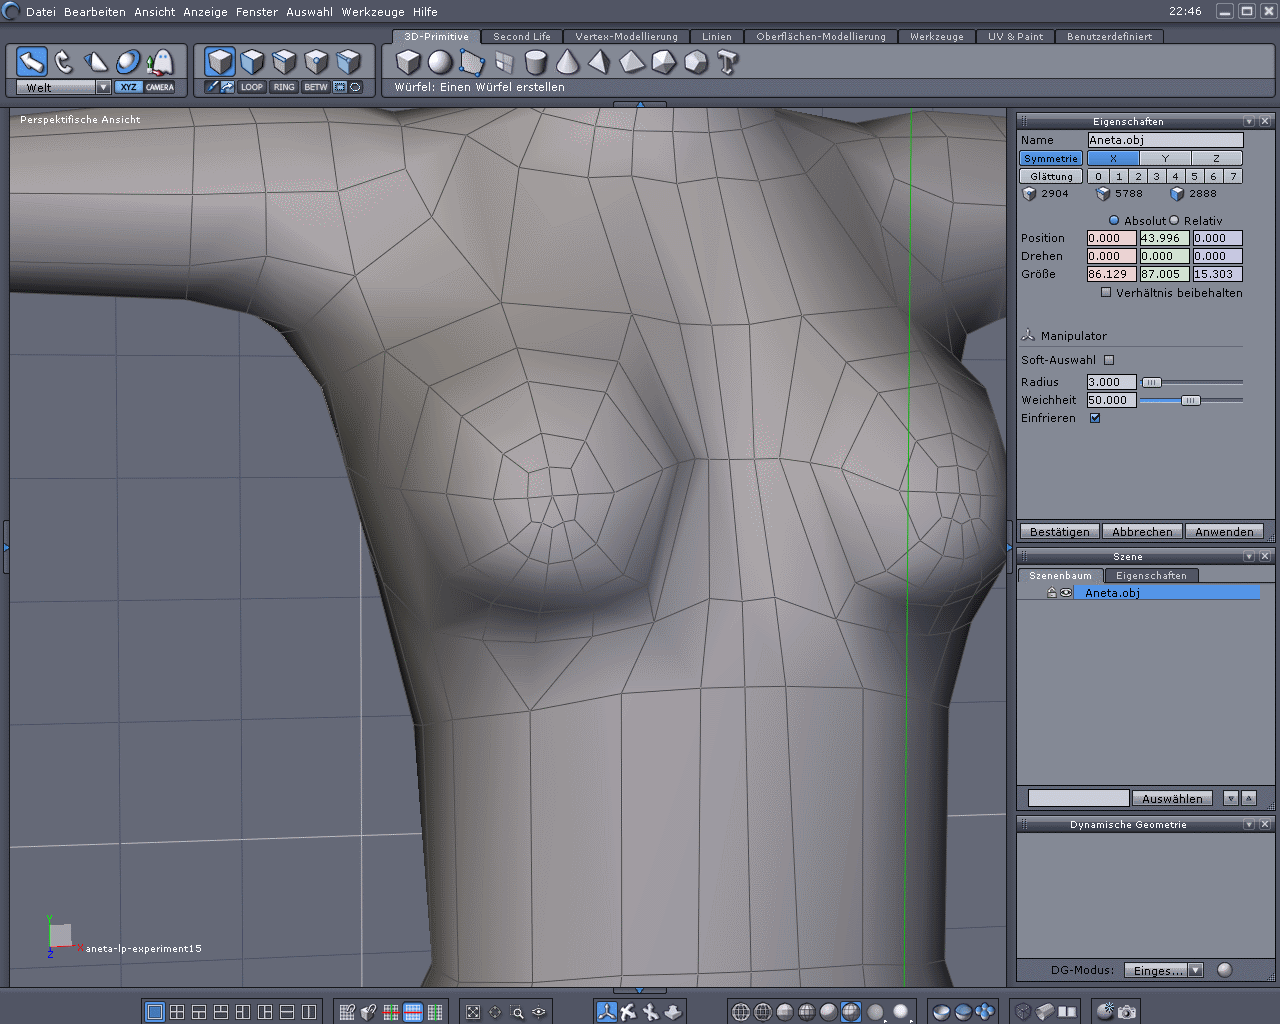Adjust the Weichheit slider handle
This screenshot has height=1024, width=1280.
tap(1190, 400)
